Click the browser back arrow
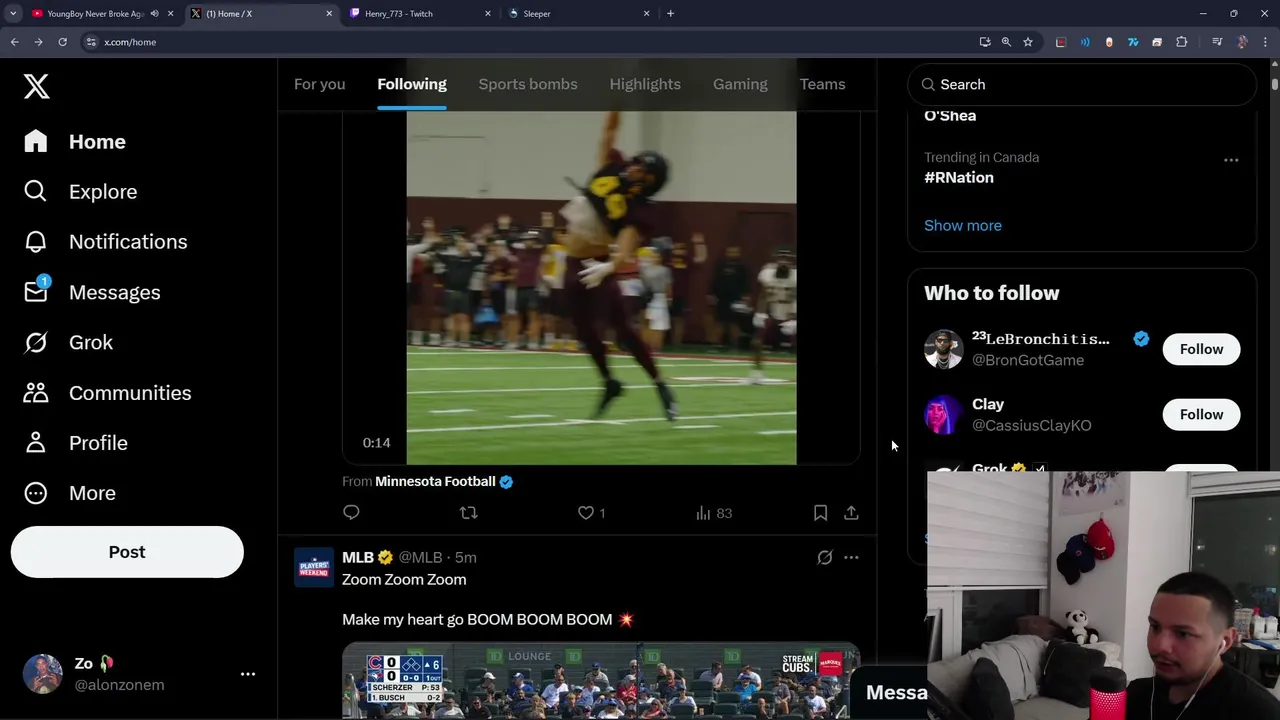 click(14, 42)
